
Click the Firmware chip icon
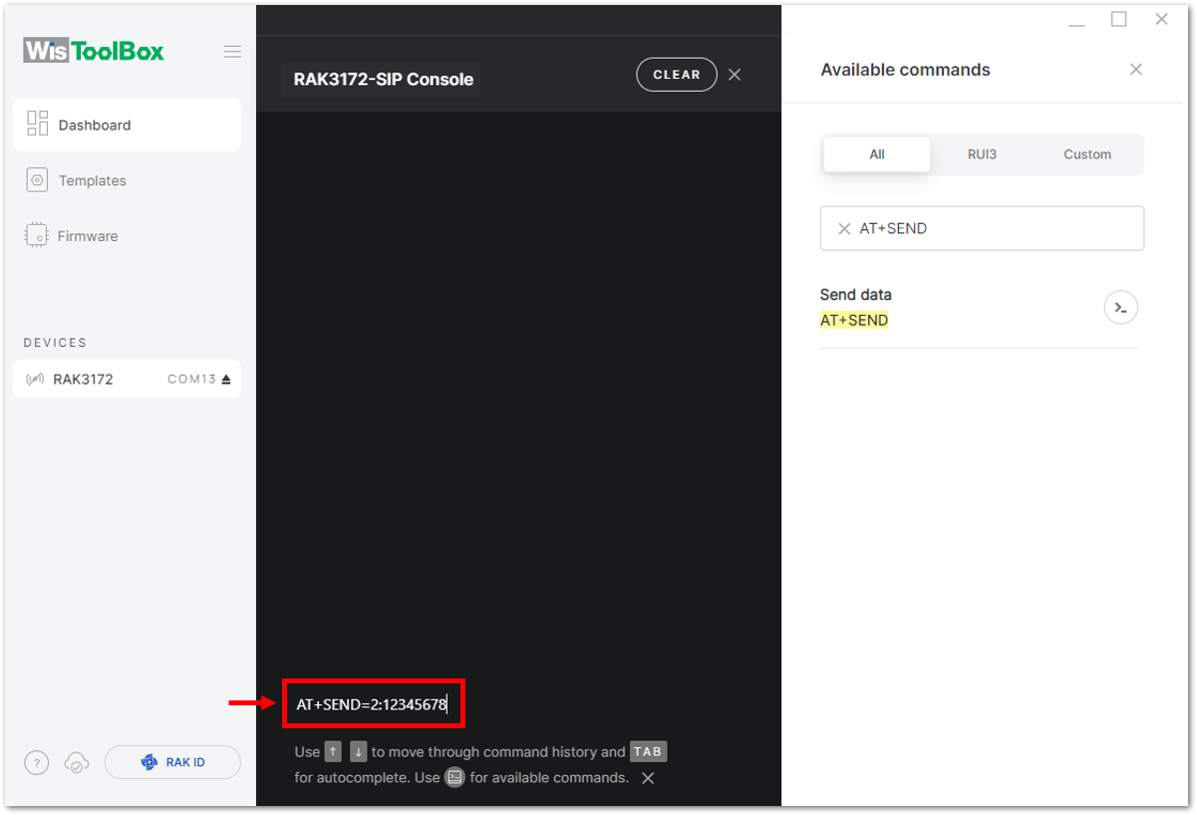click(x=36, y=235)
